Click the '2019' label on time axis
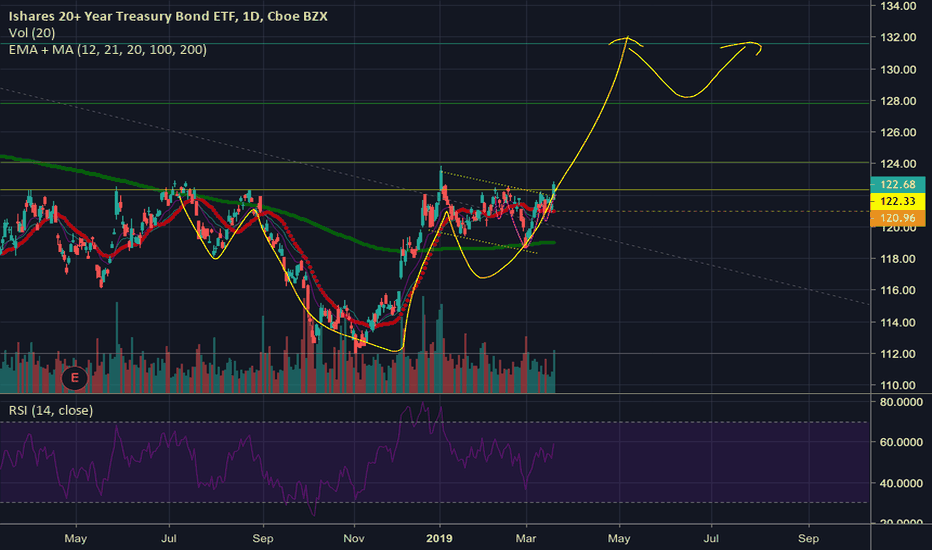 439,539
